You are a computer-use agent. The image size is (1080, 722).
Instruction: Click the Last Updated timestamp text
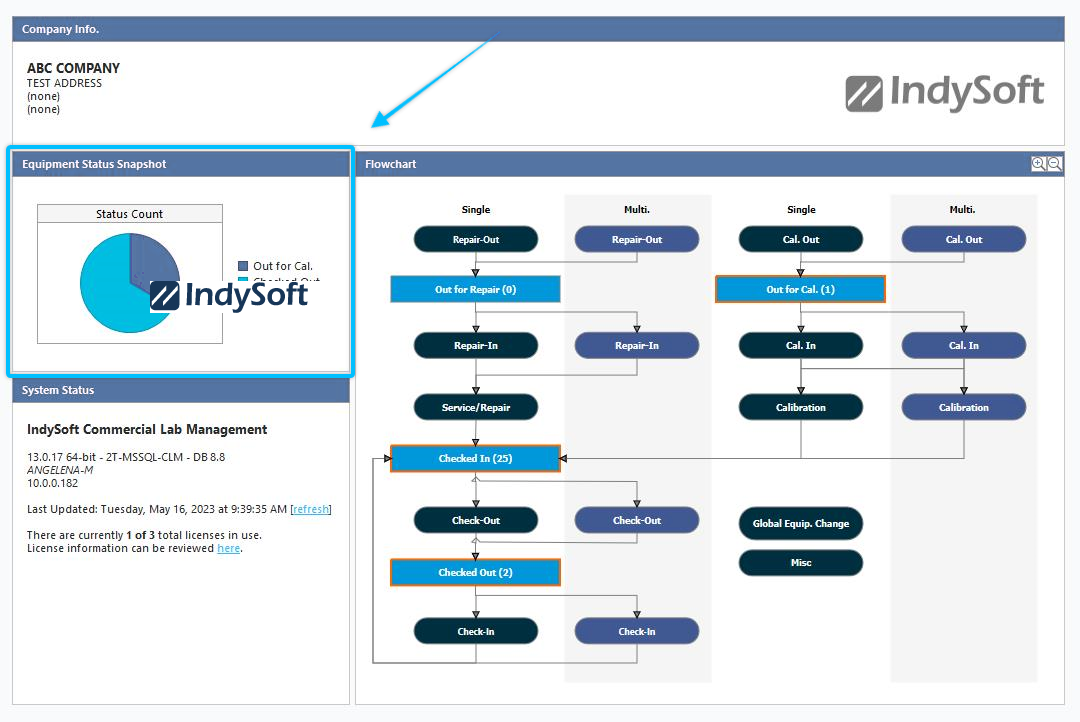[x=157, y=509]
